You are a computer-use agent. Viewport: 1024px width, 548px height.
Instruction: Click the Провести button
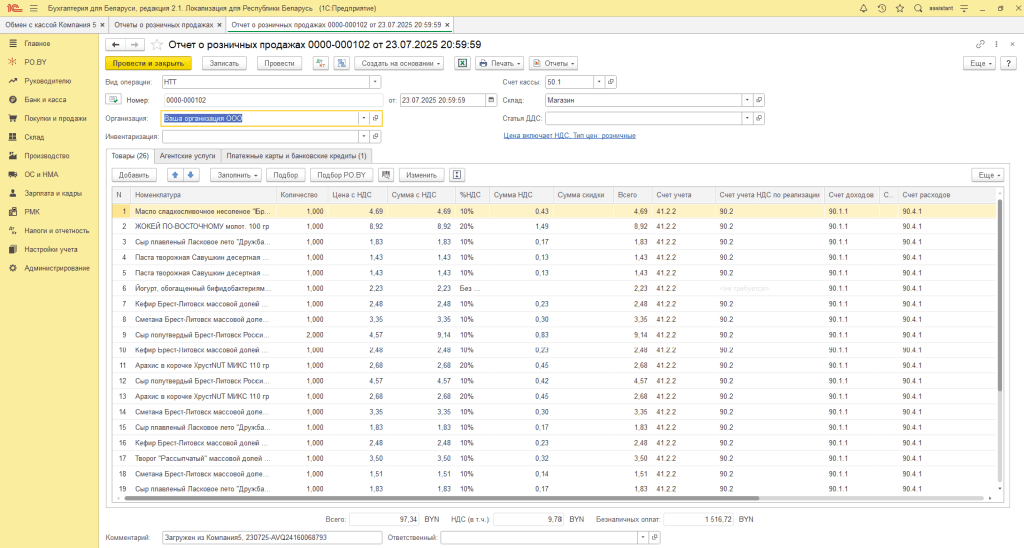tap(280, 63)
